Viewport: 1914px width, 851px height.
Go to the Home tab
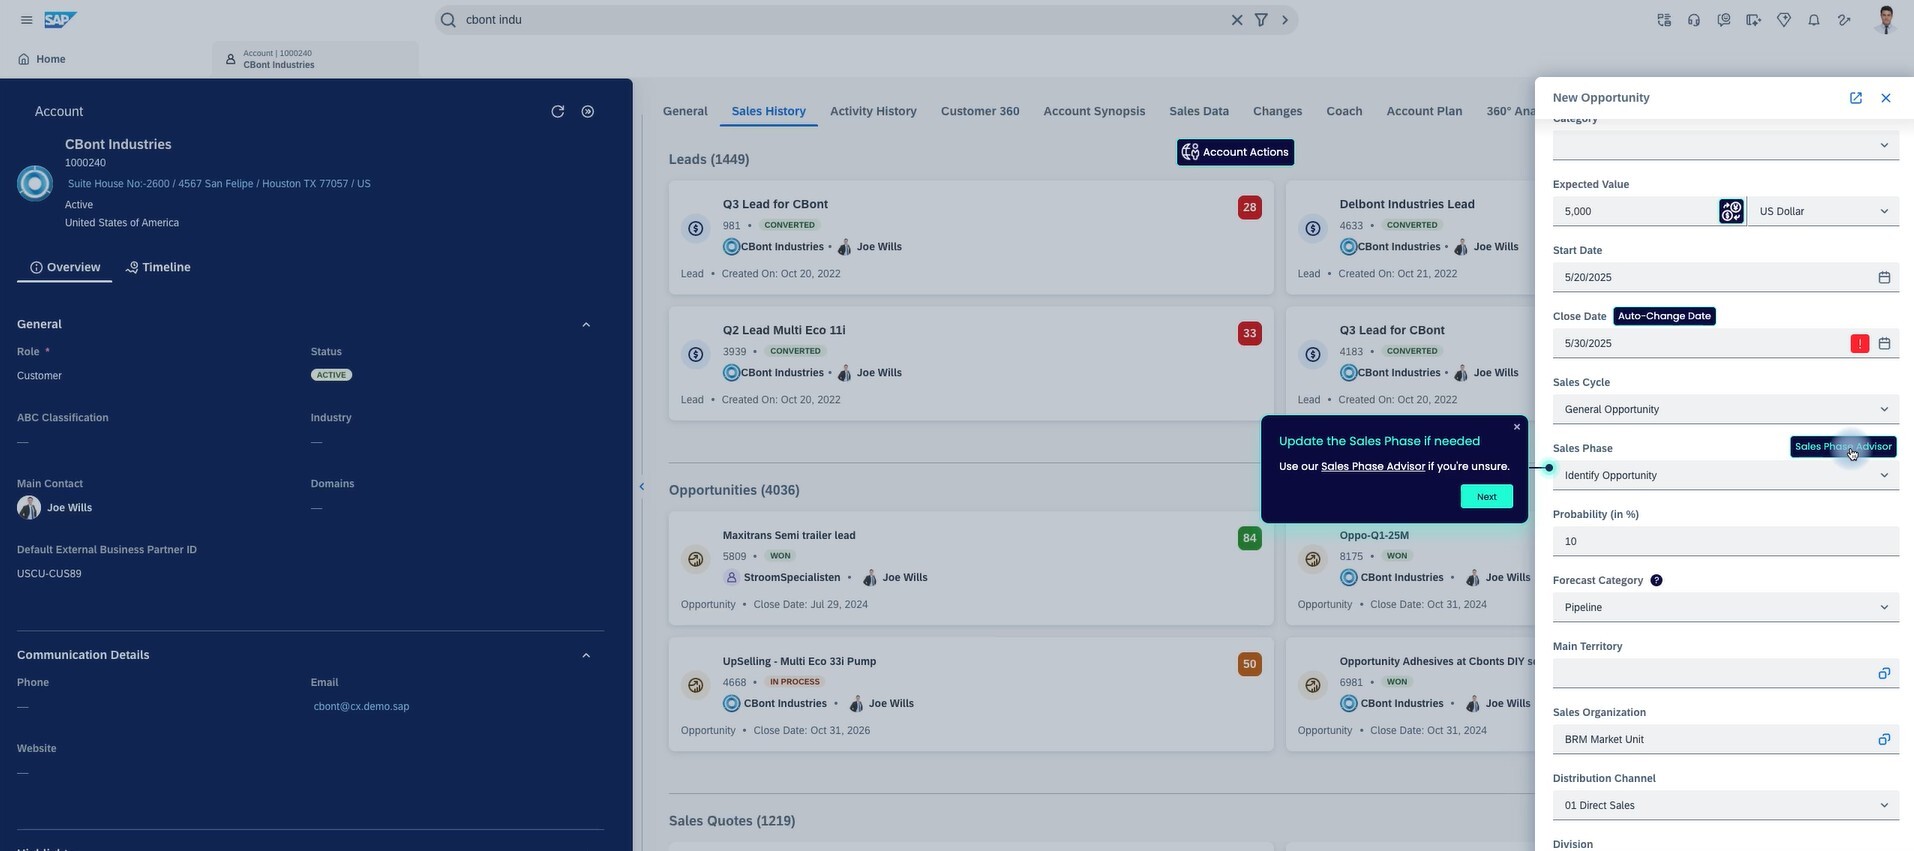42,59
